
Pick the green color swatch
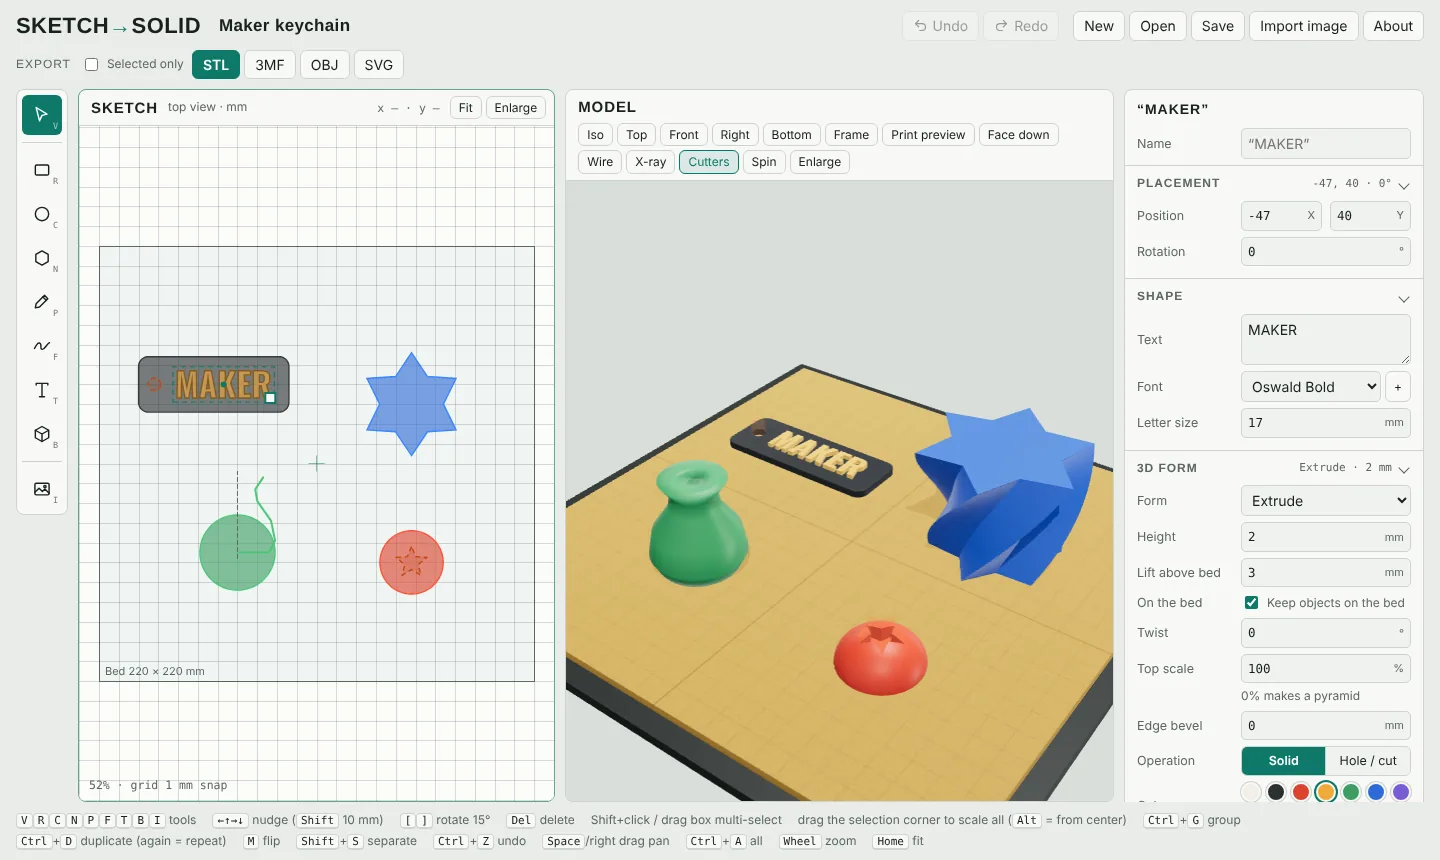click(x=1351, y=792)
